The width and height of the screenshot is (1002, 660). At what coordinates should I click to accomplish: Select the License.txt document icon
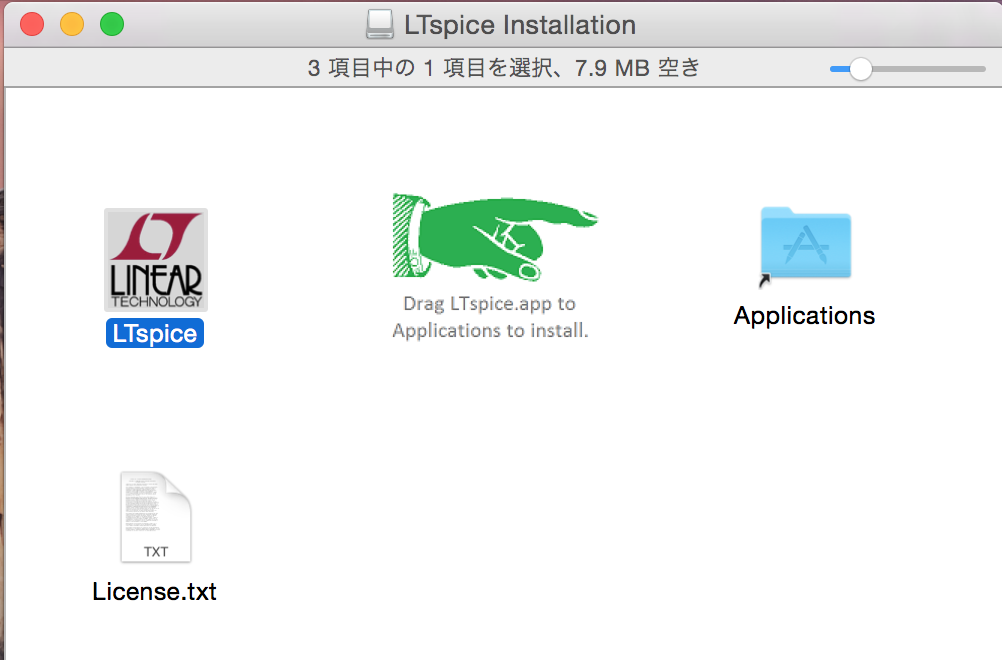pos(155,518)
